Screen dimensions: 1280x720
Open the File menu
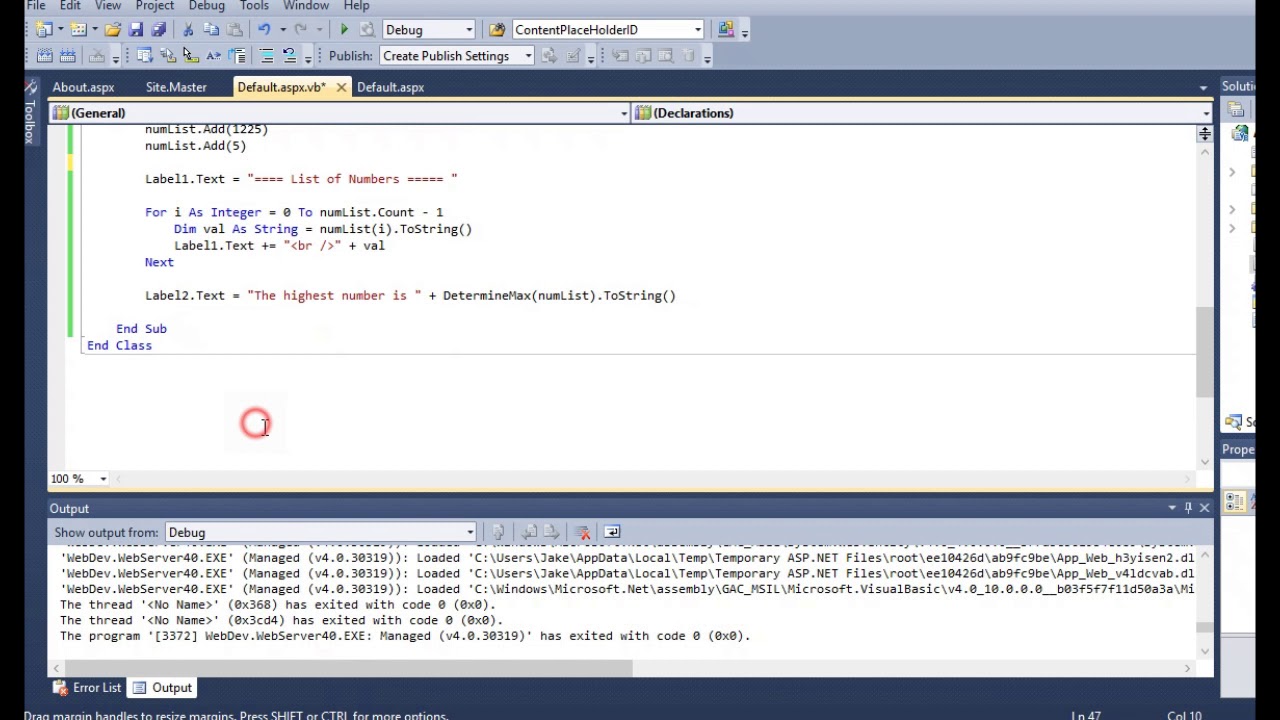tap(36, 6)
